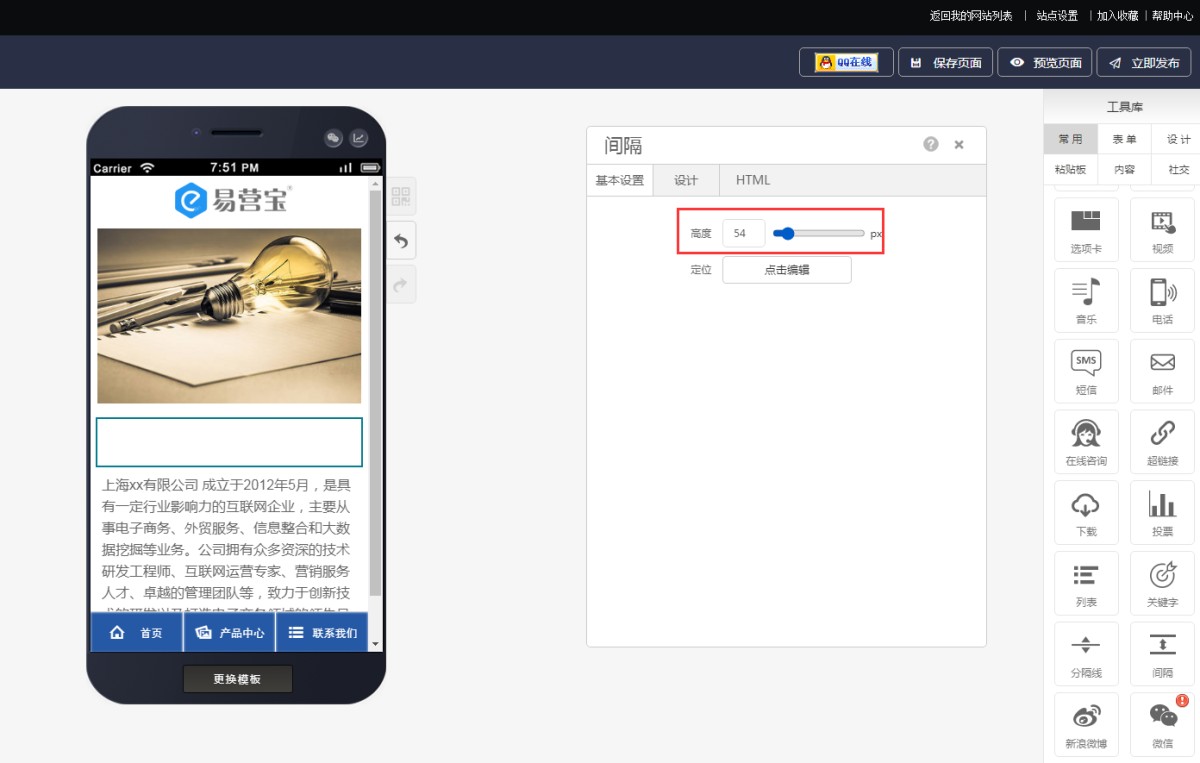Select the 粘贴板 toolbox tab
Viewport: 1200px width, 763px height.
point(1070,169)
